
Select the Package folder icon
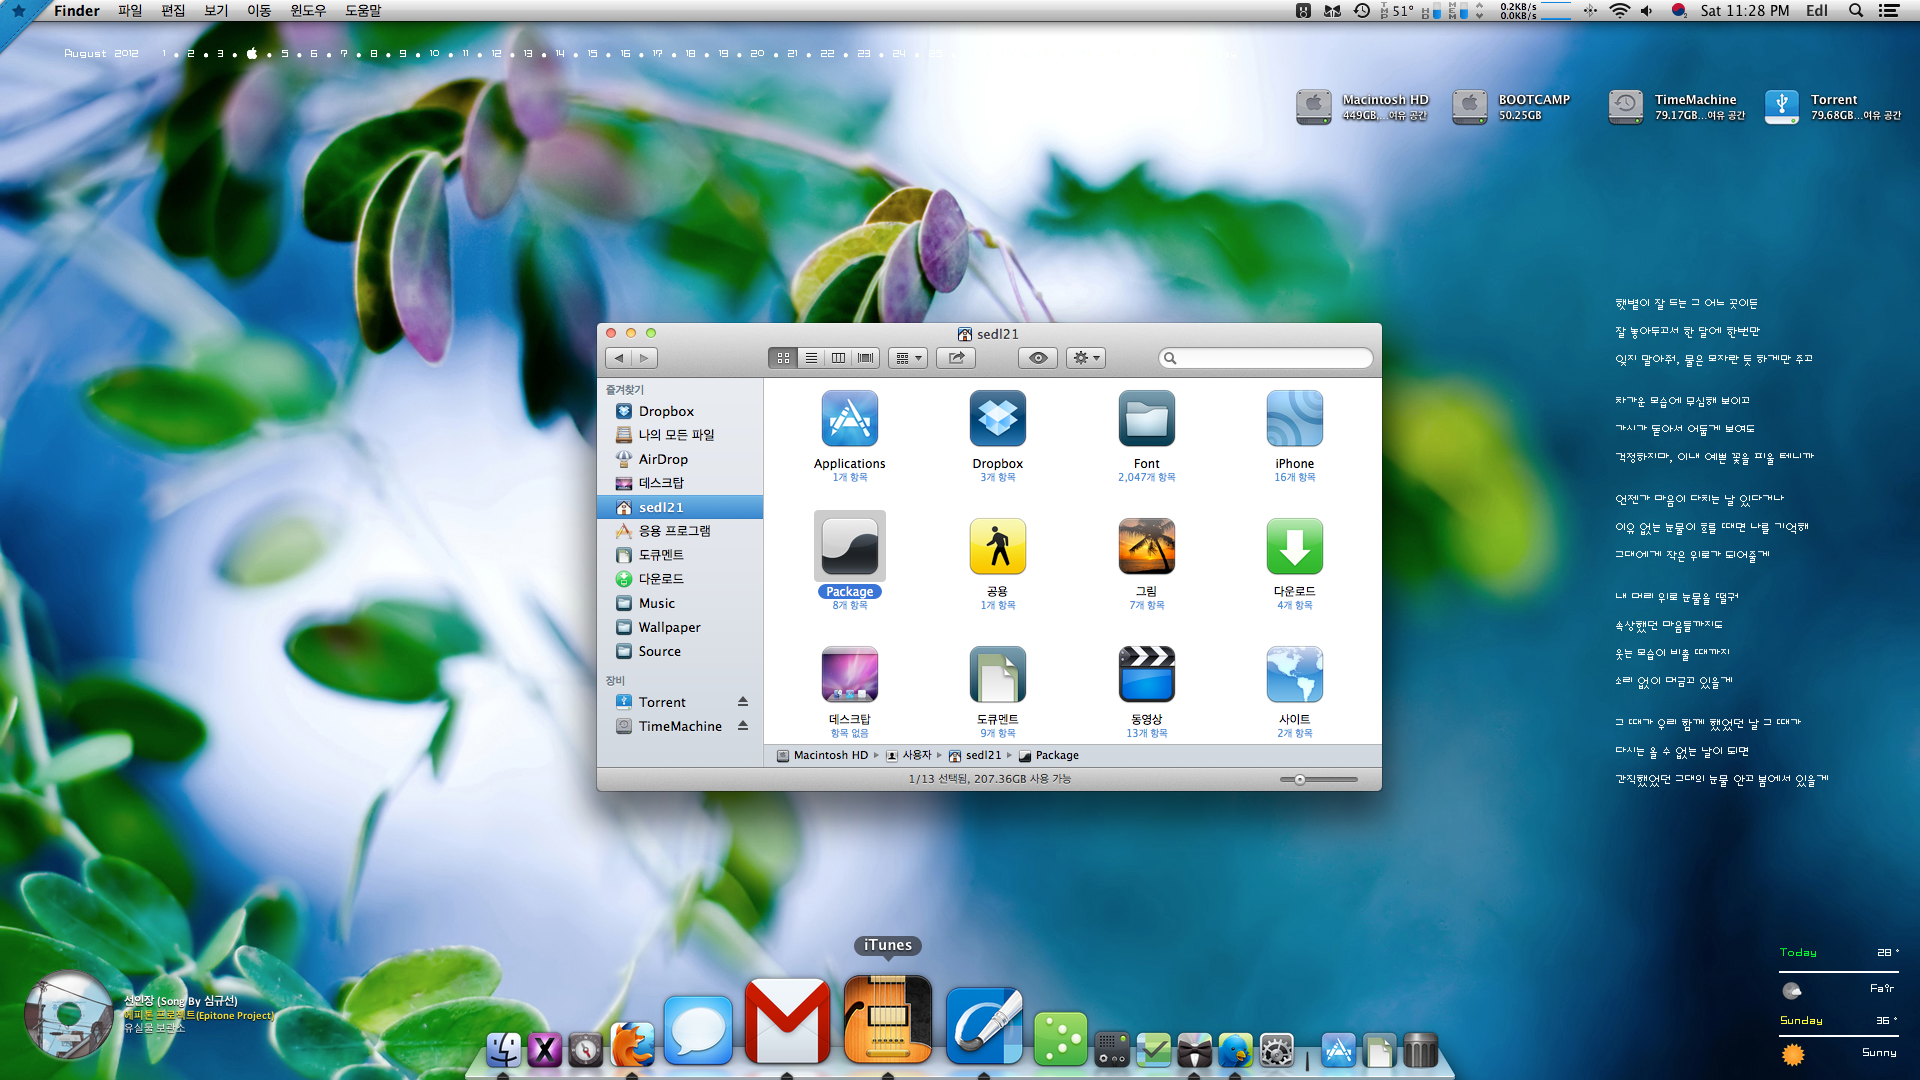pos(849,546)
